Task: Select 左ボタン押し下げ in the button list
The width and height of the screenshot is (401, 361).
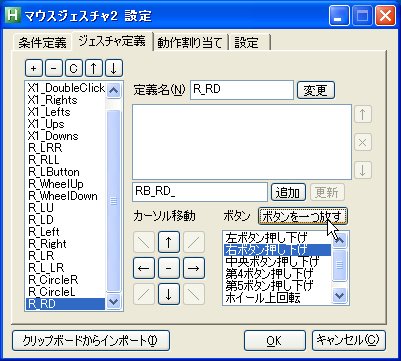Action: coord(277,238)
